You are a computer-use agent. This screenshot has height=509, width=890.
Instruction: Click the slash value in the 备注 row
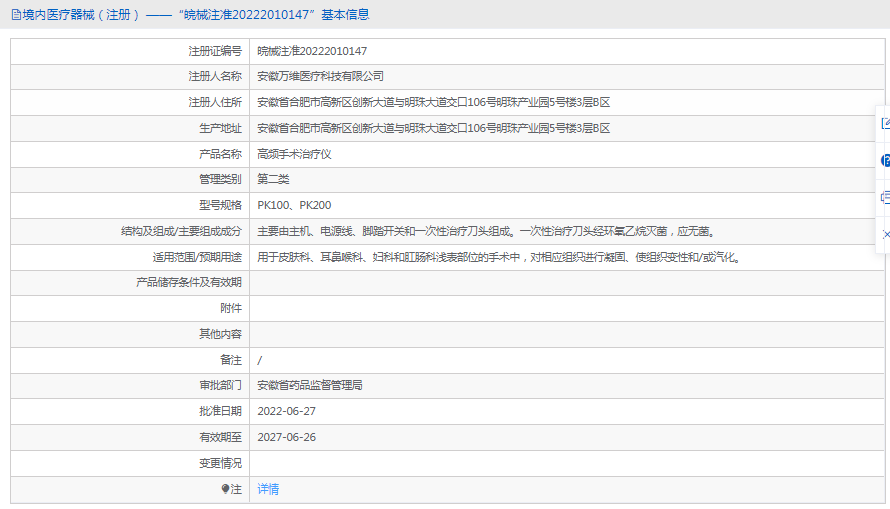tap(259, 360)
